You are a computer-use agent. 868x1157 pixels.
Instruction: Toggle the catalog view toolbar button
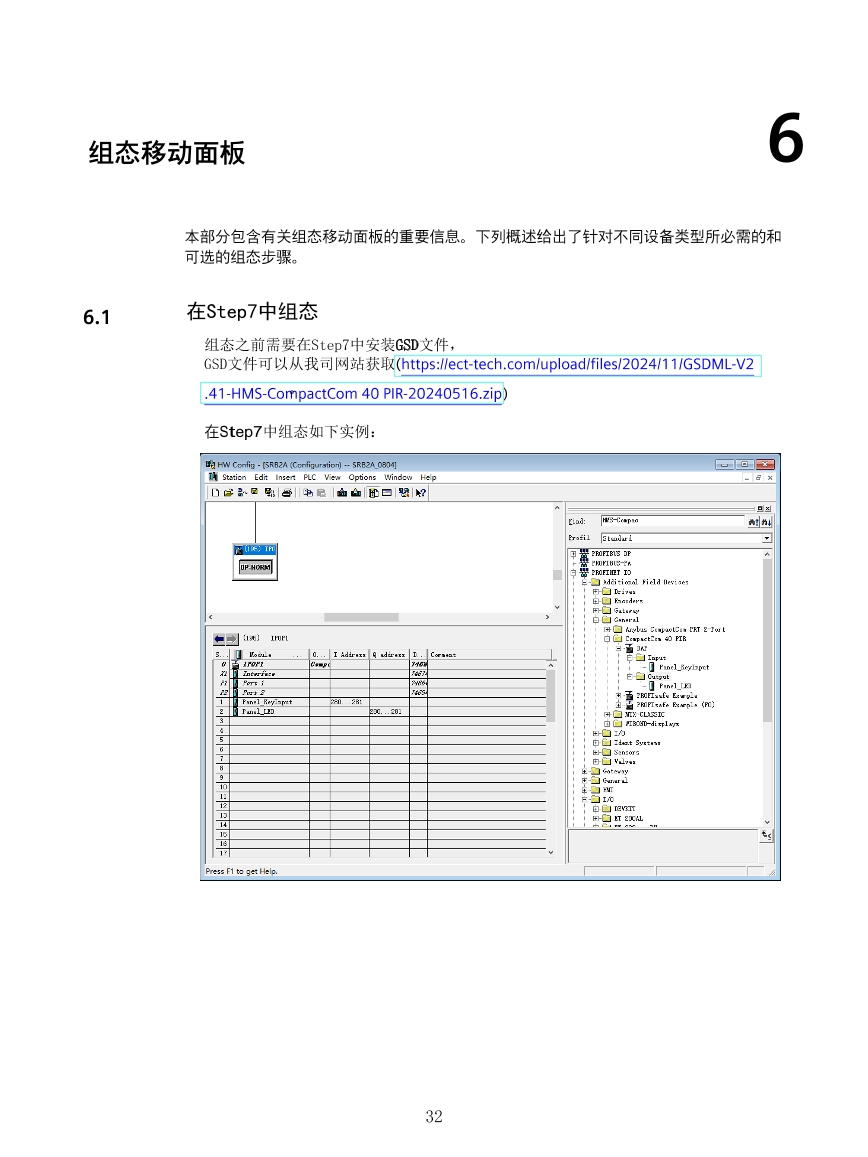click(x=373, y=493)
